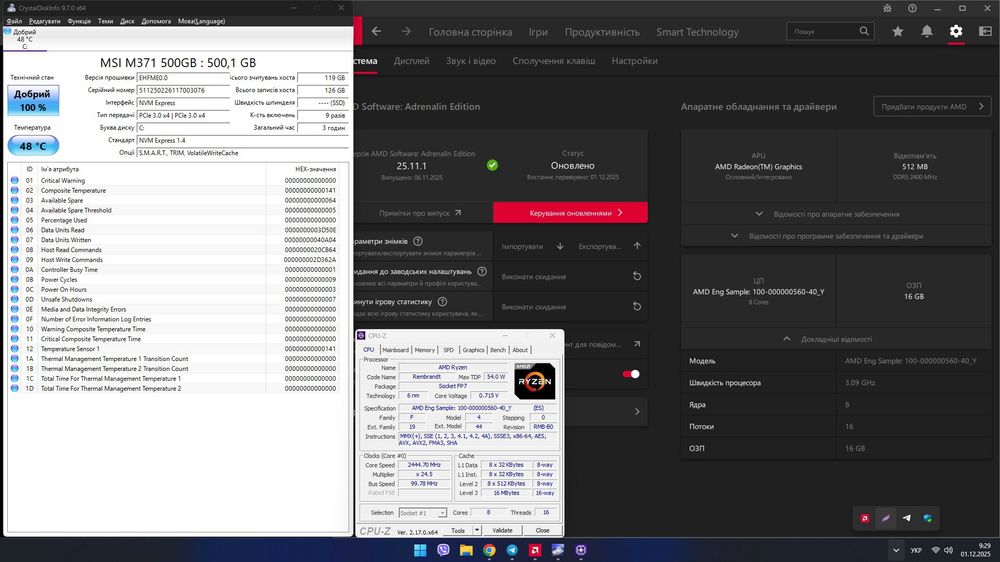This screenshot has height=562, width=1000.
Task: Click Validate button in CPU-Z
Action: click(503, 530)
